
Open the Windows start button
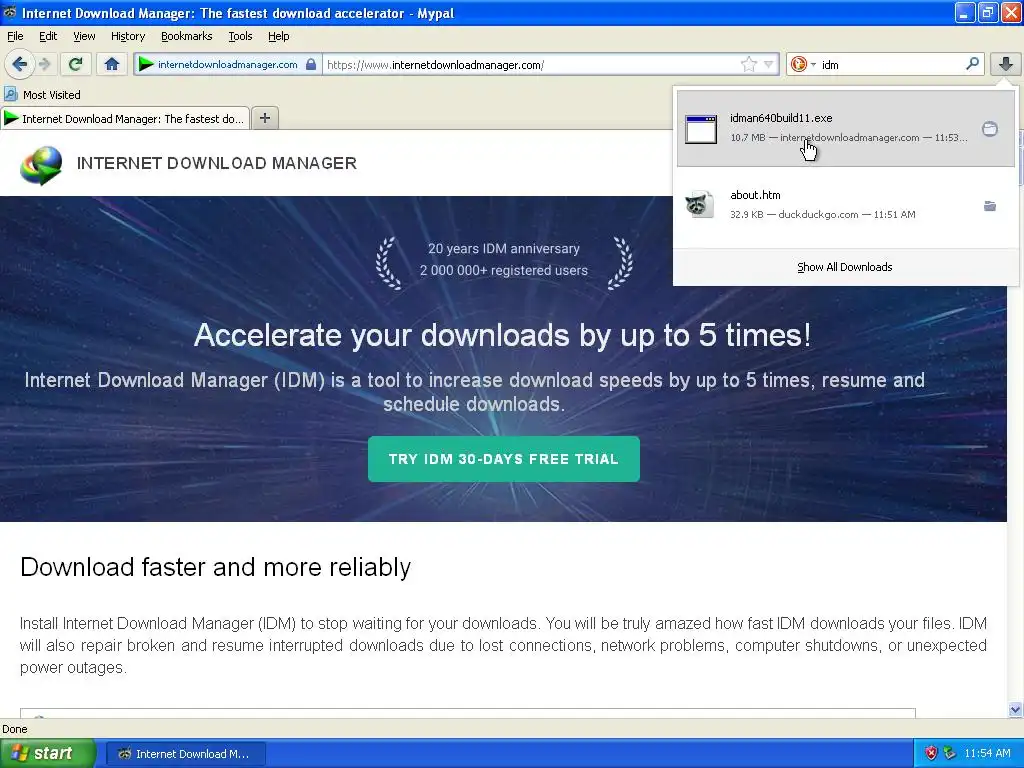47,753
